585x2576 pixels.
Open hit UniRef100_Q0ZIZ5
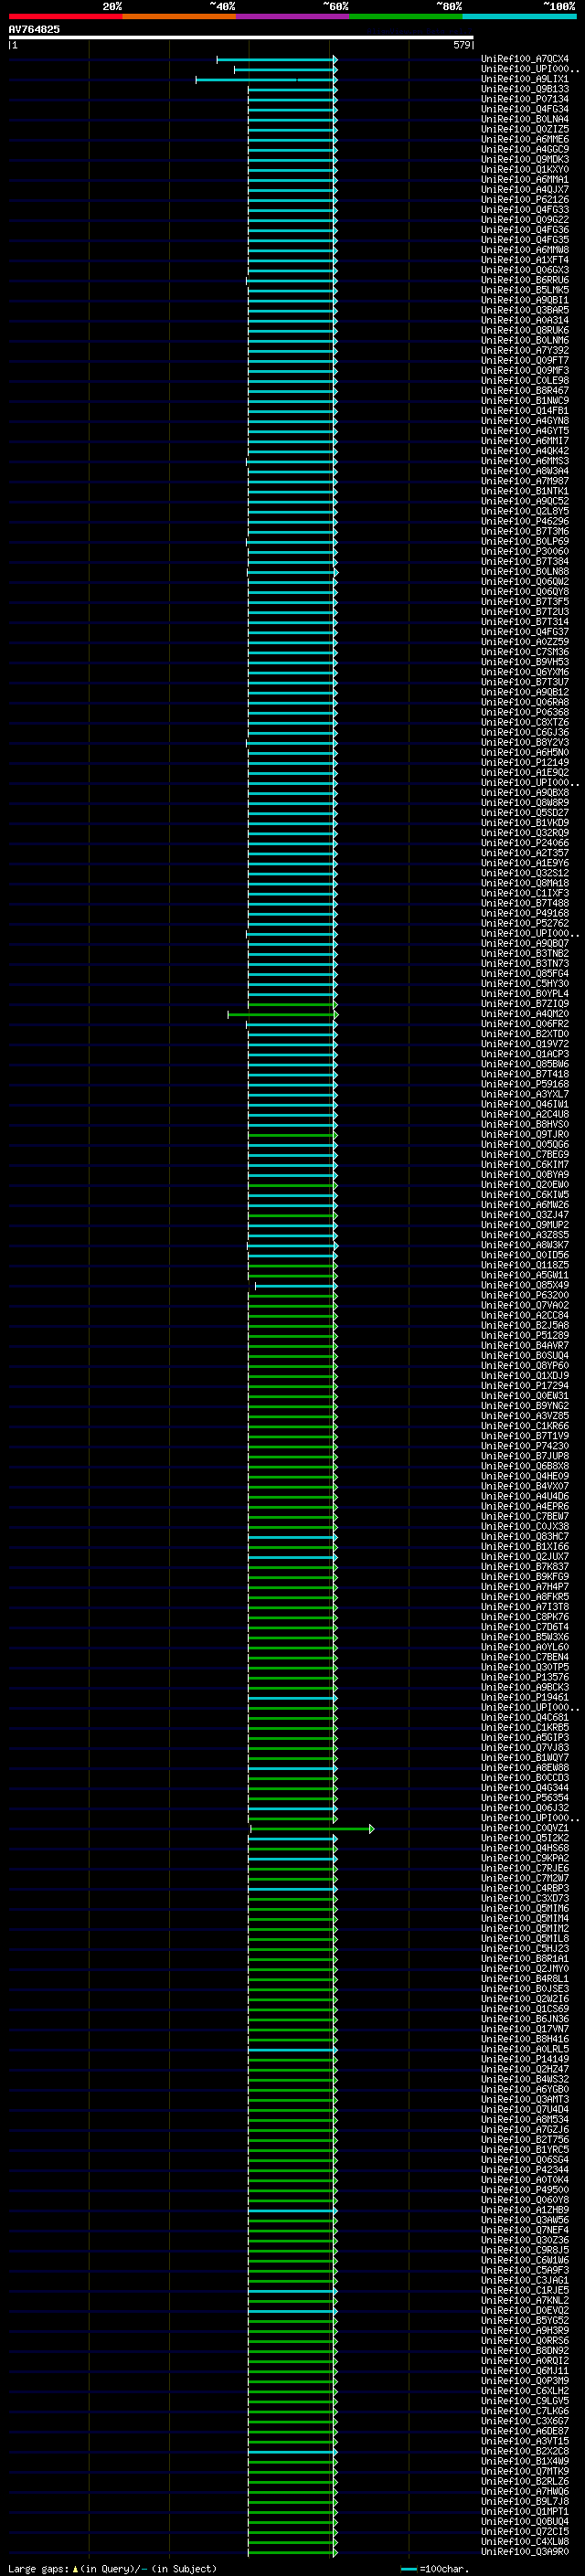pos(524,129)
